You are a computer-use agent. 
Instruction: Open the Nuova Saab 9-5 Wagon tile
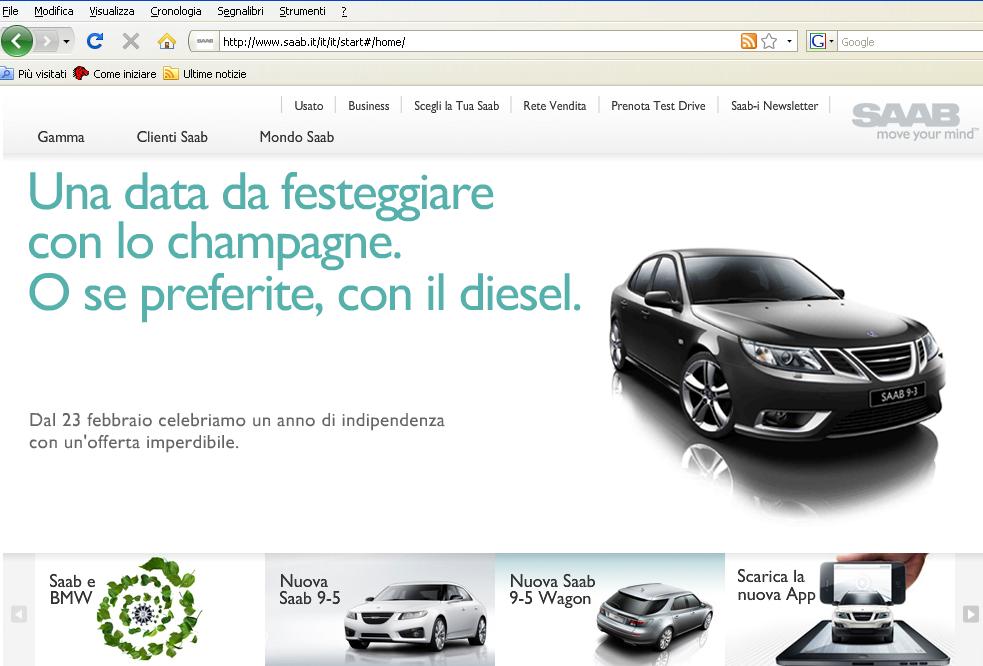[x=610, y=609]
